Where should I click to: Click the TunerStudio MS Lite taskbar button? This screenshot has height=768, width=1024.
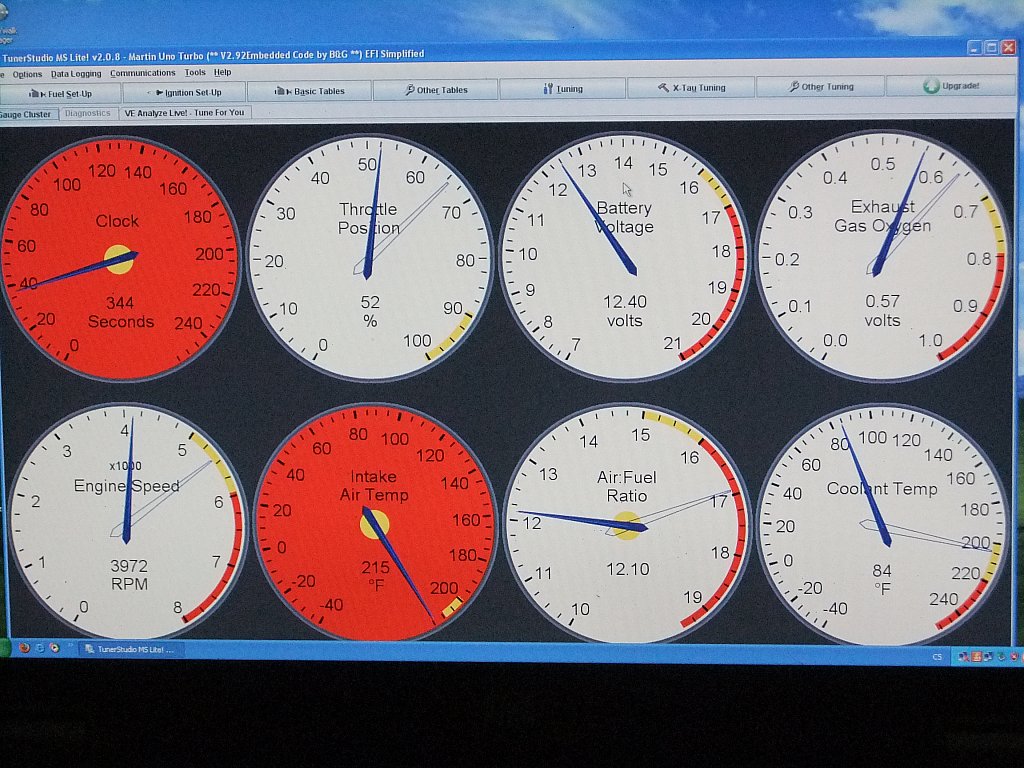click(x=130, y=649)
